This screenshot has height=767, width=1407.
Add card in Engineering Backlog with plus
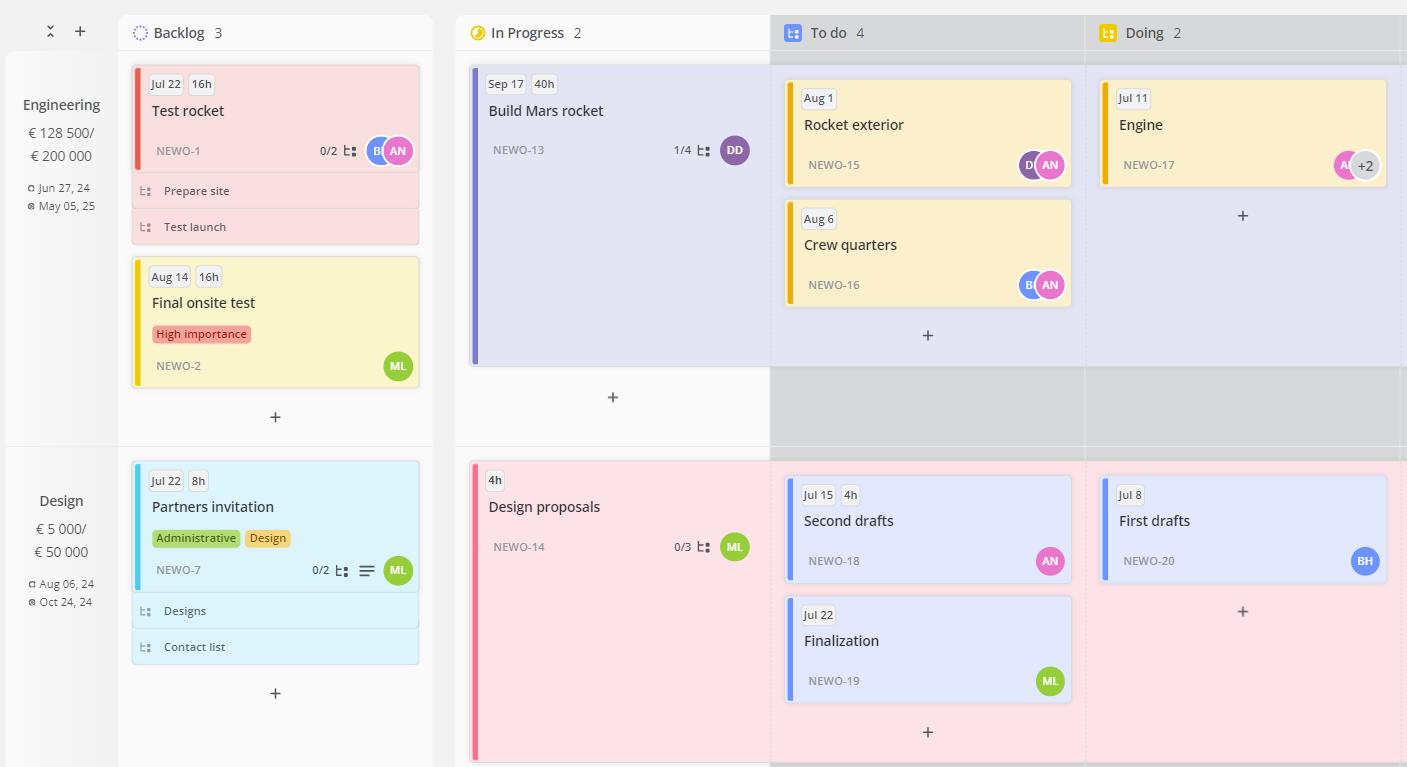[x=275, y=417]
